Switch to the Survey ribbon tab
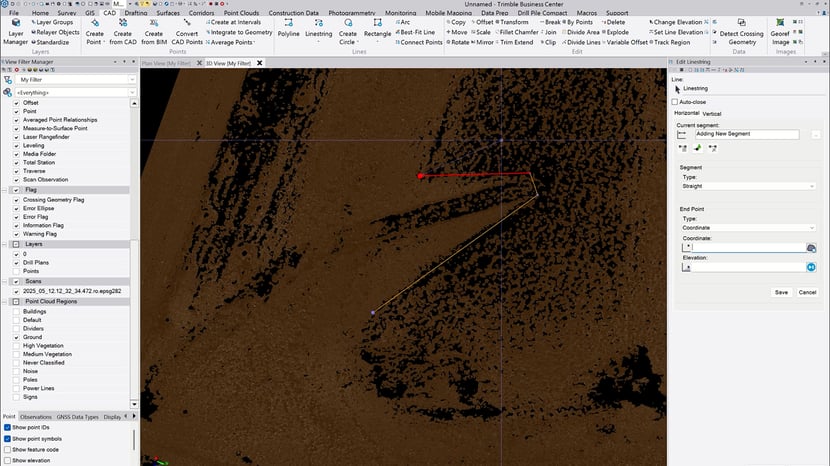 [67, 13]
